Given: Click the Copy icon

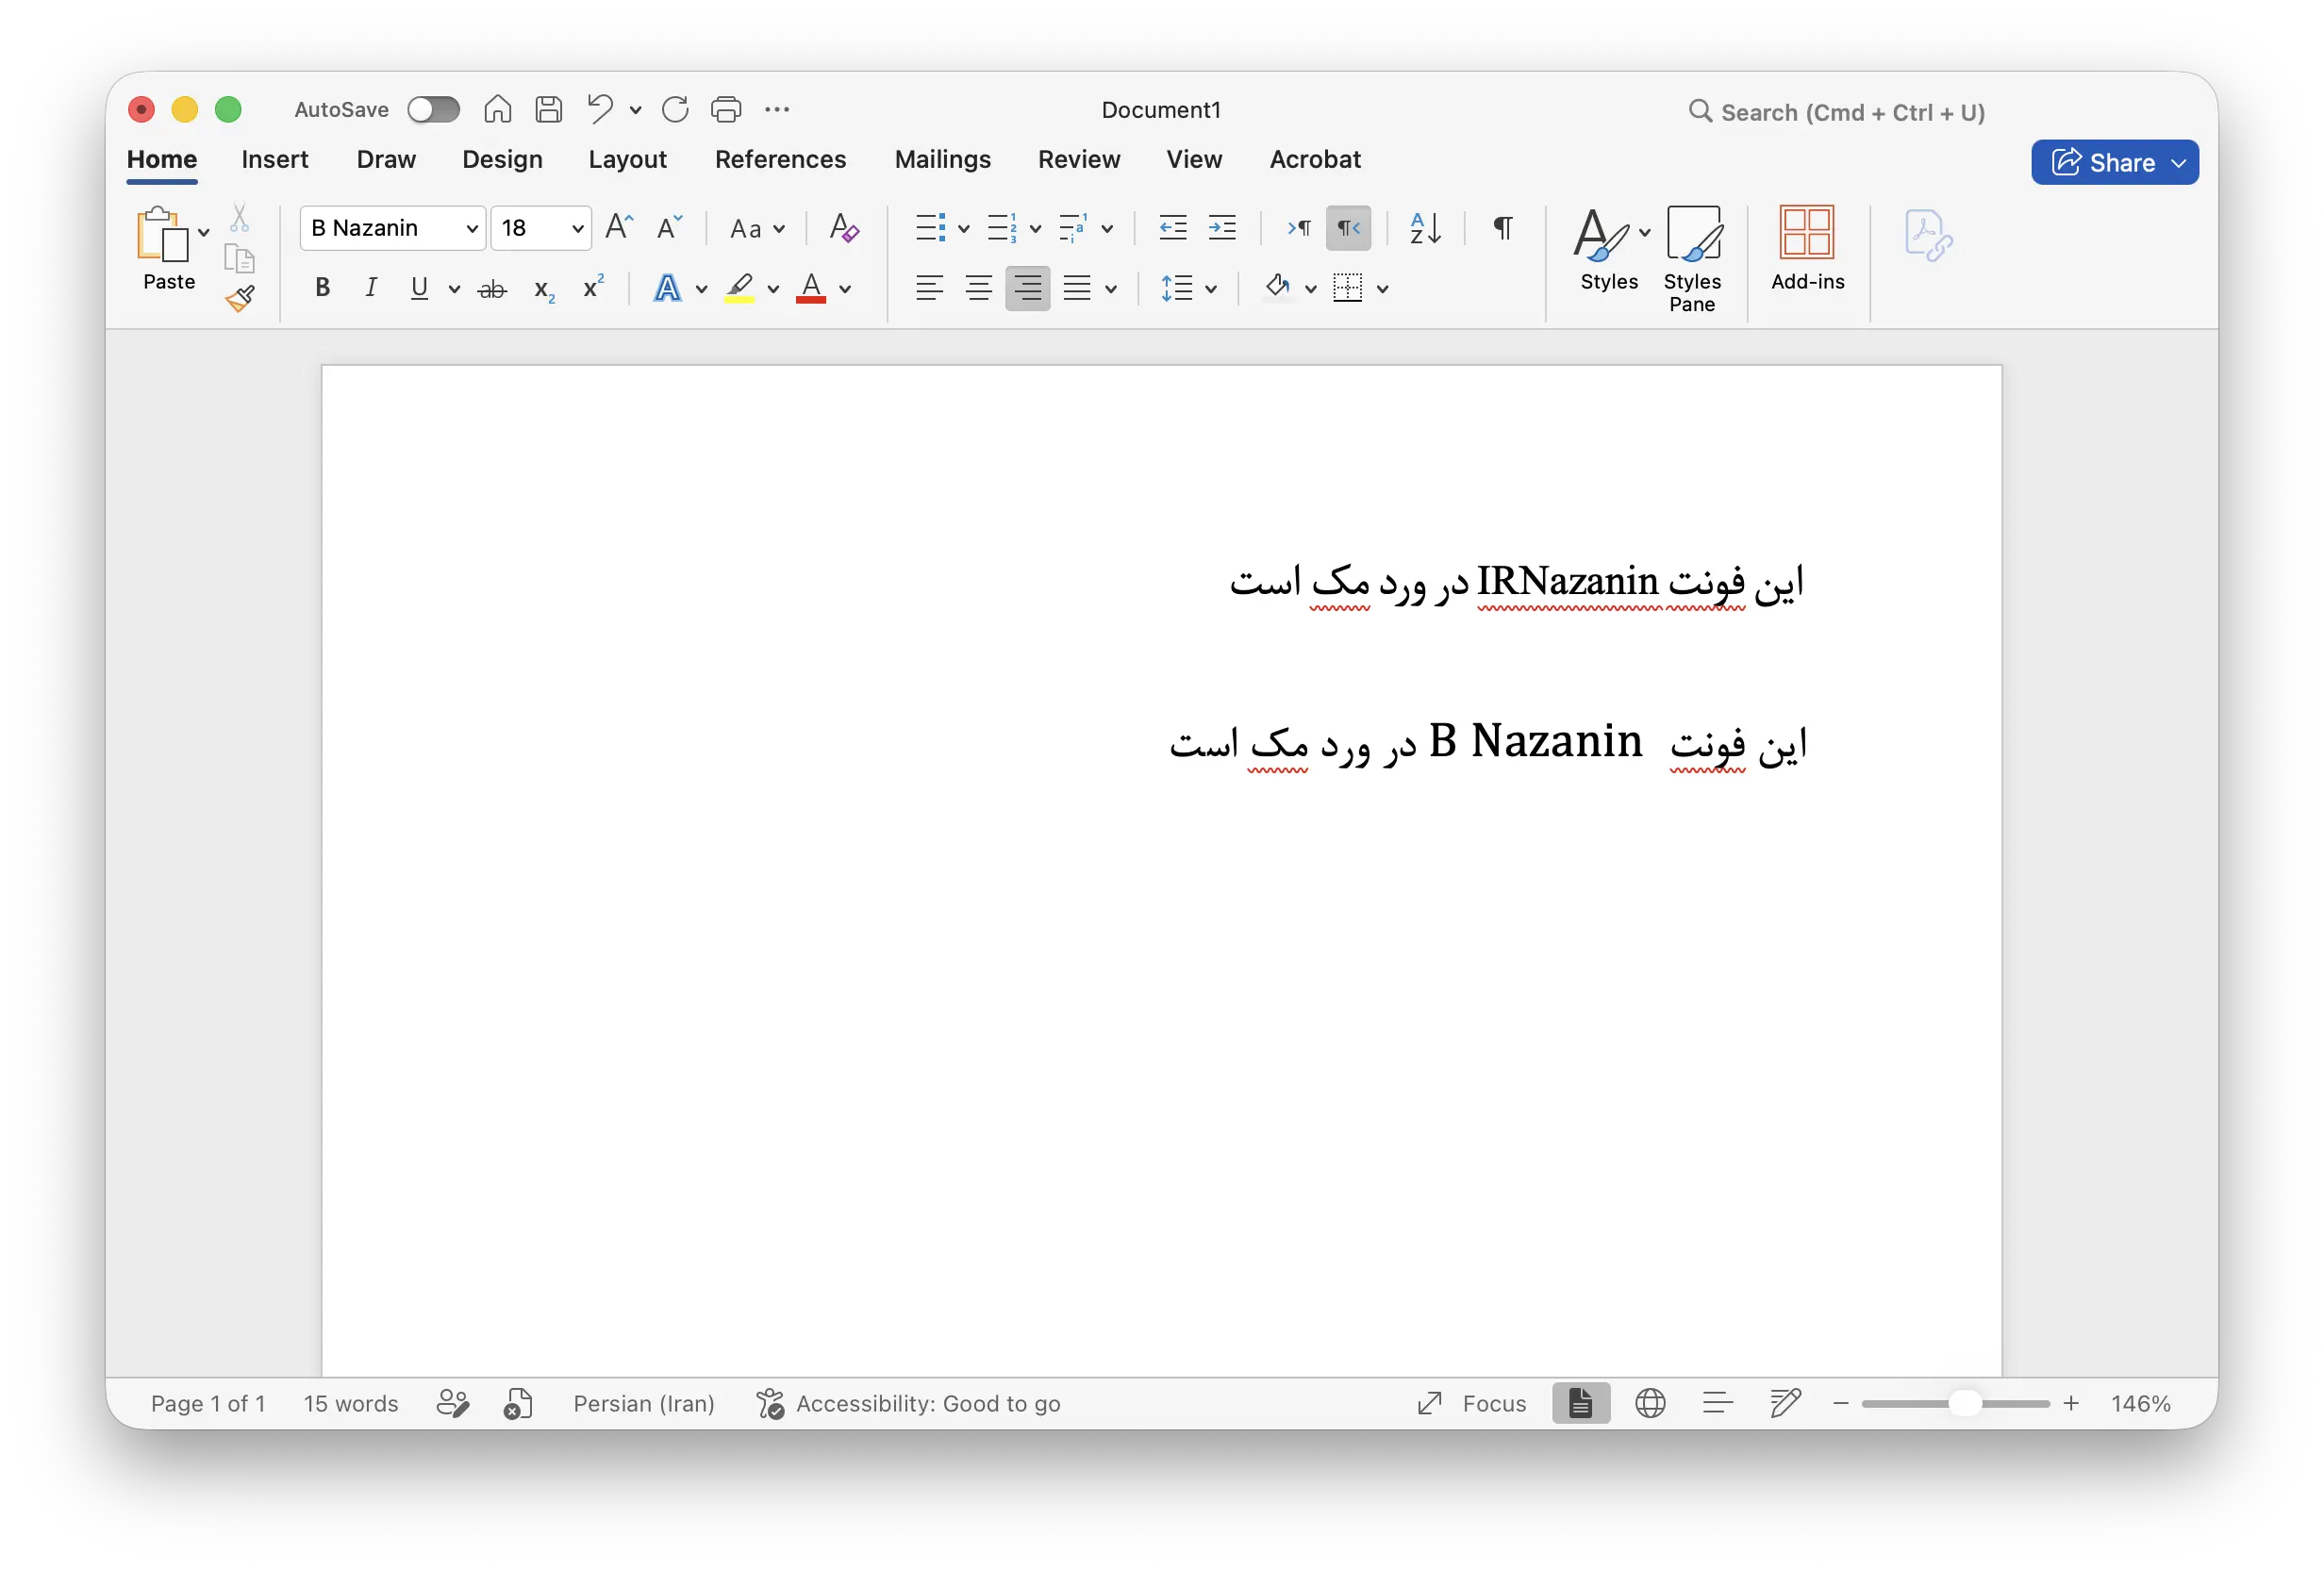Looking at the screenshot, I should tap(240, 259).
